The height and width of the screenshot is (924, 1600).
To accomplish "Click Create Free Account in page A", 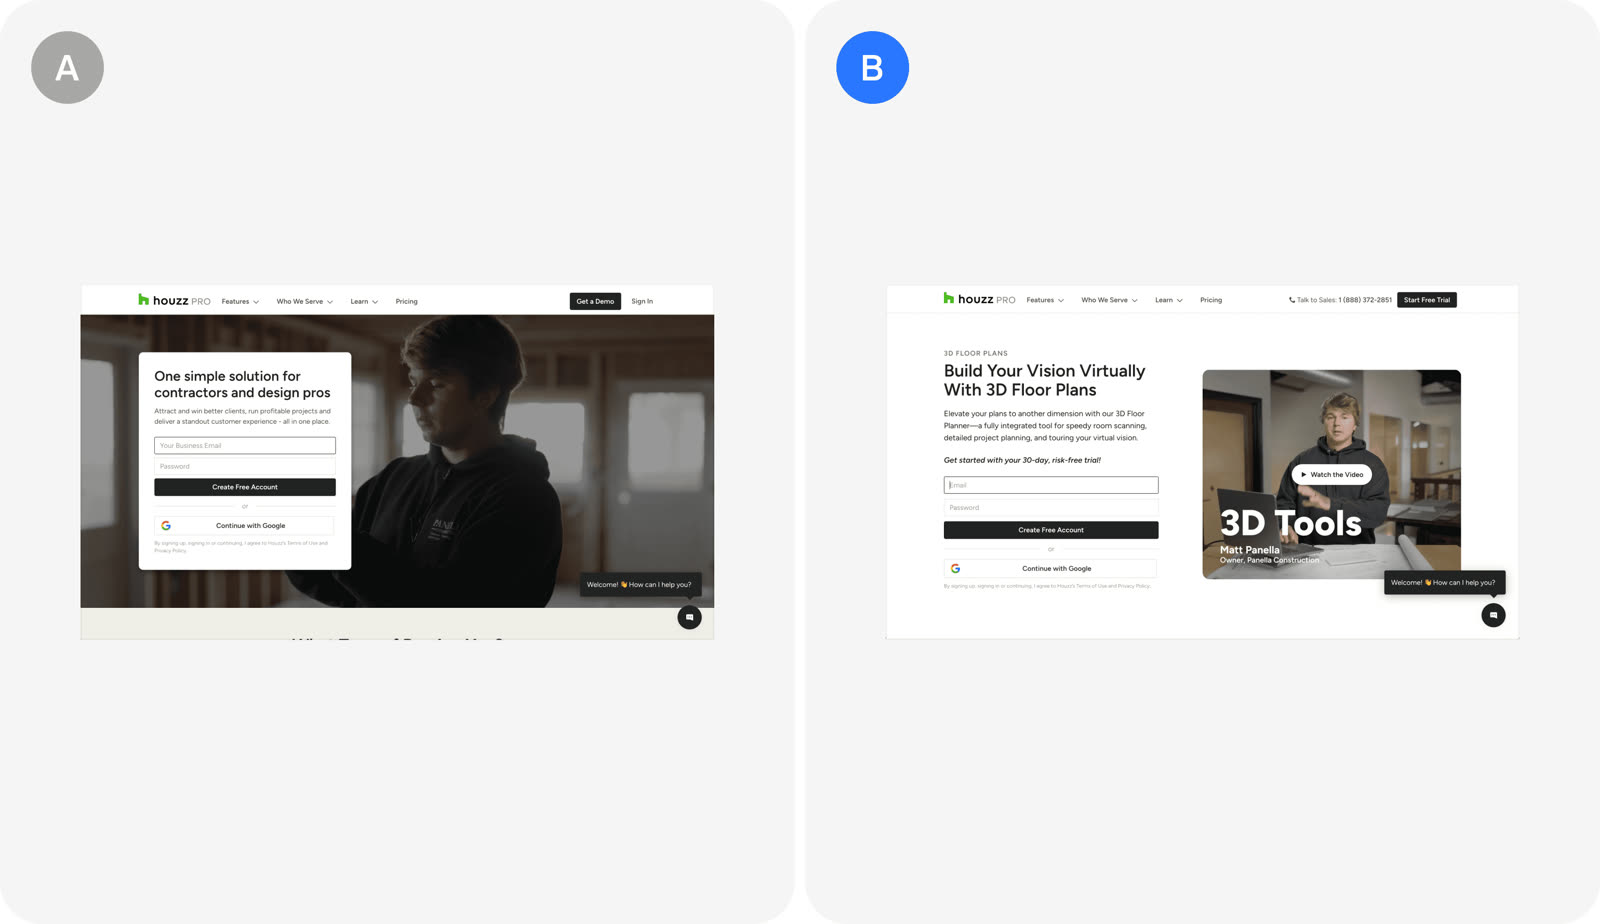I will (245, 487).
